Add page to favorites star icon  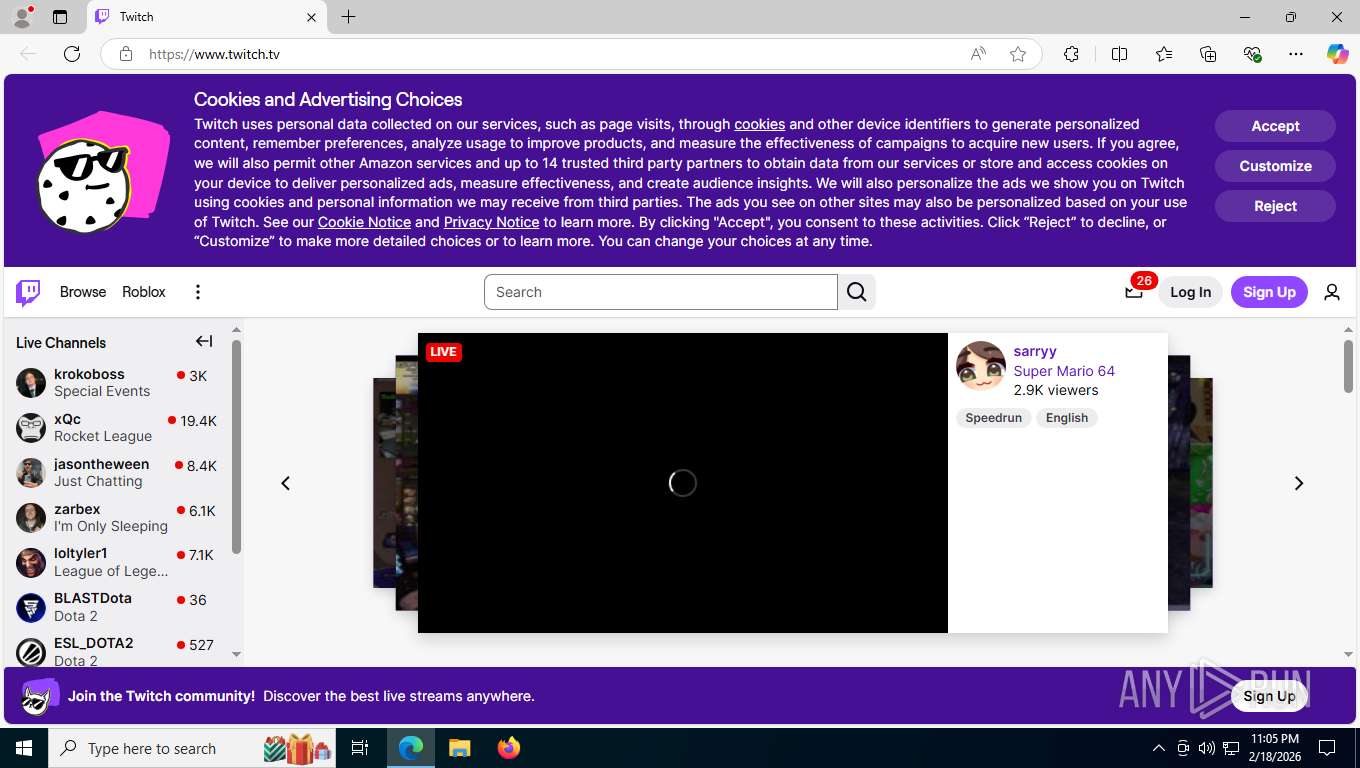click(x=1018, y=54)
